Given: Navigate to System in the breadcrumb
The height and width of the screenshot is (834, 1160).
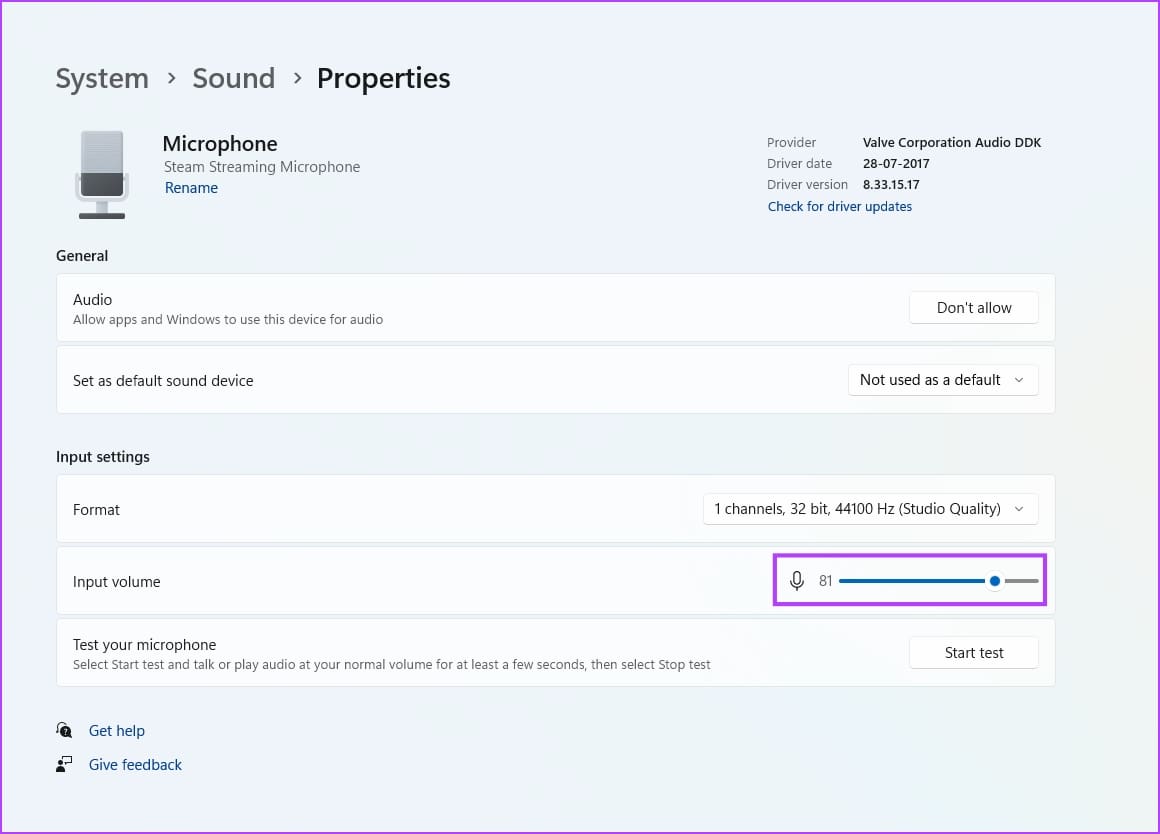Looking at the screenshot, I should (x=102, y=78).
